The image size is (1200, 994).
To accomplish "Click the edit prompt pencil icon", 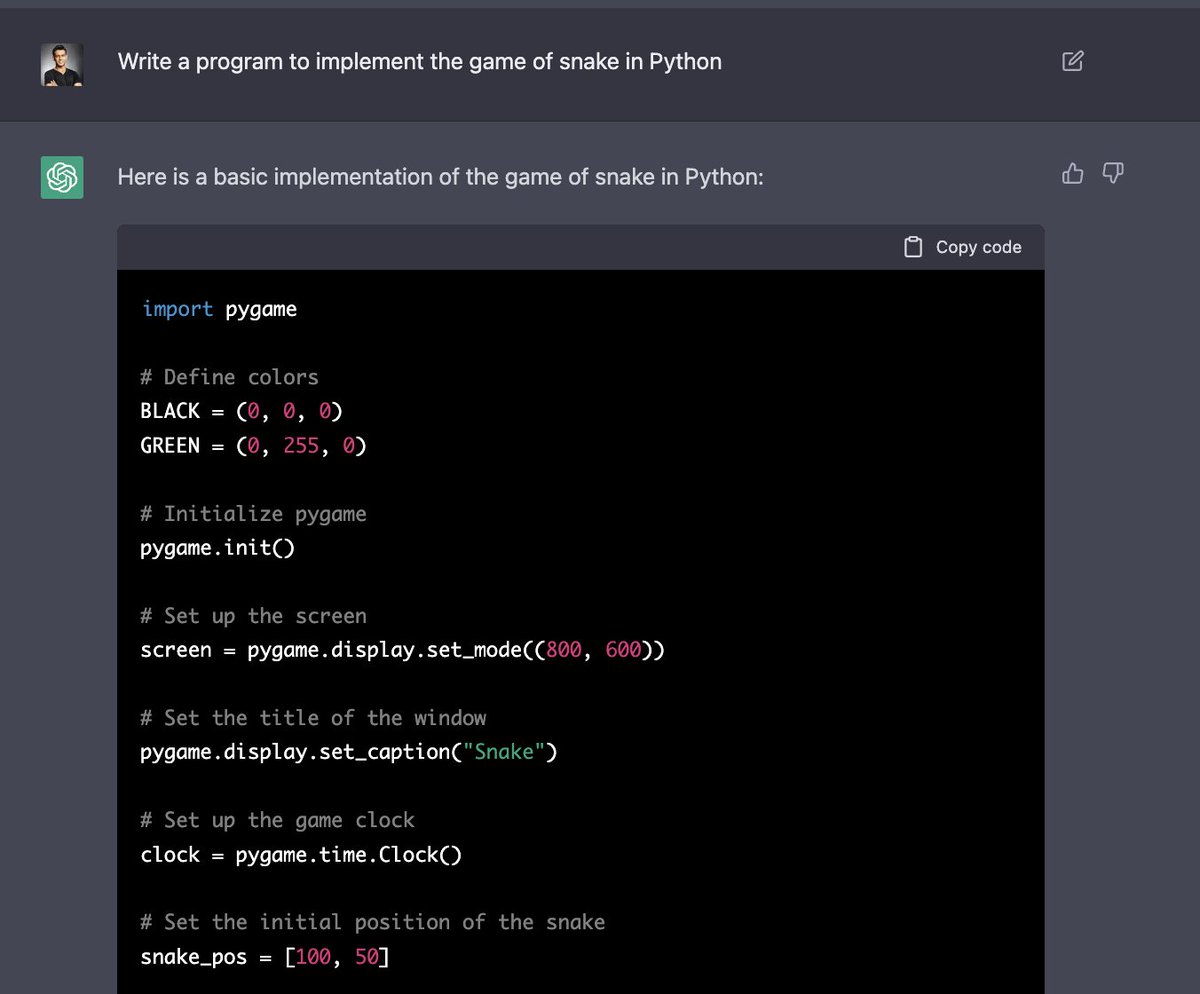I will pos(1072,61).
